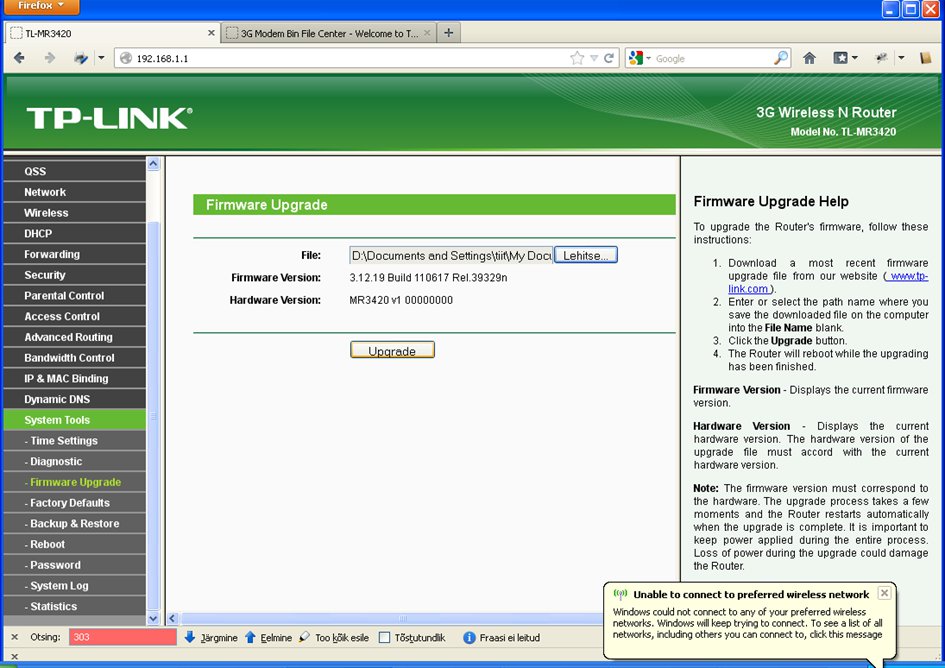Close the 3G Modem Bin File Center tab
The width and height of the screenshot is (945, 668).
coord(427,33)
